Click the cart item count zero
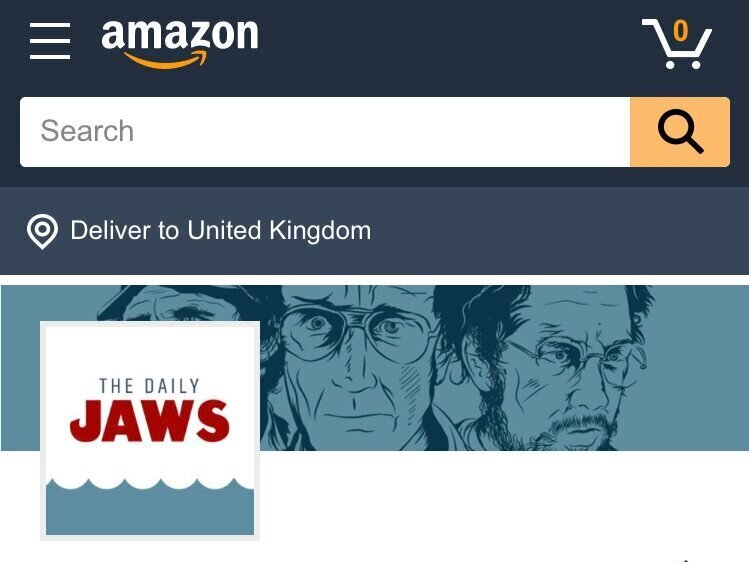Viewport: 749px width, 562px height. tap(680, 31)
